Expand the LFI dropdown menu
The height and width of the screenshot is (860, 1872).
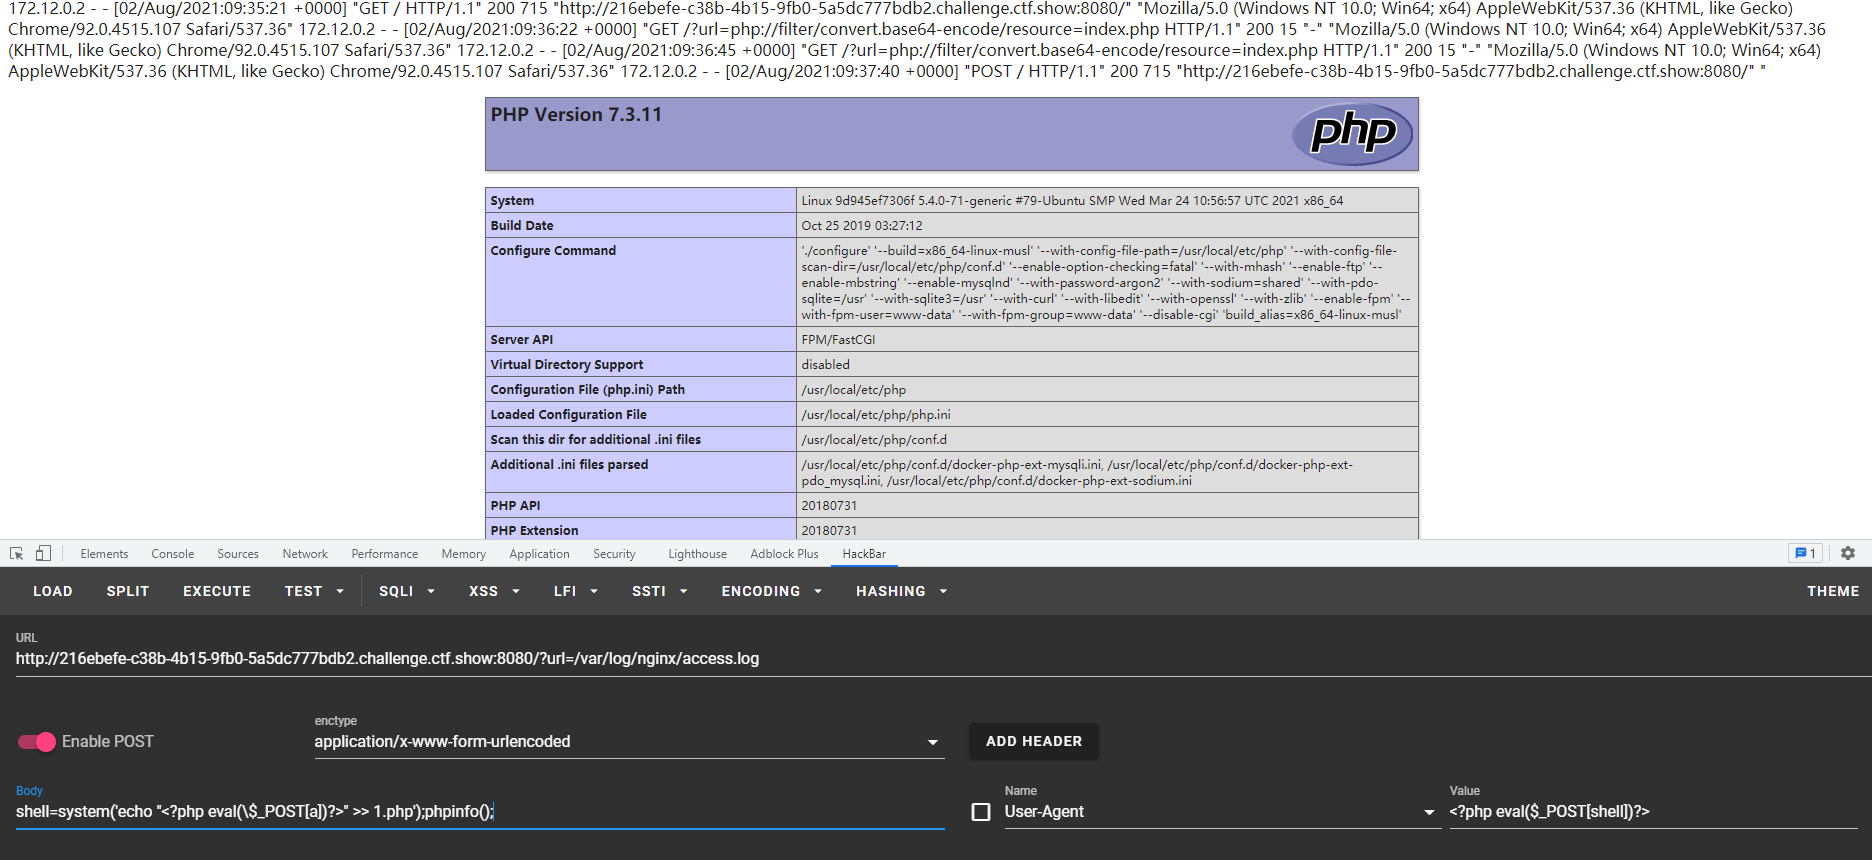575,591
